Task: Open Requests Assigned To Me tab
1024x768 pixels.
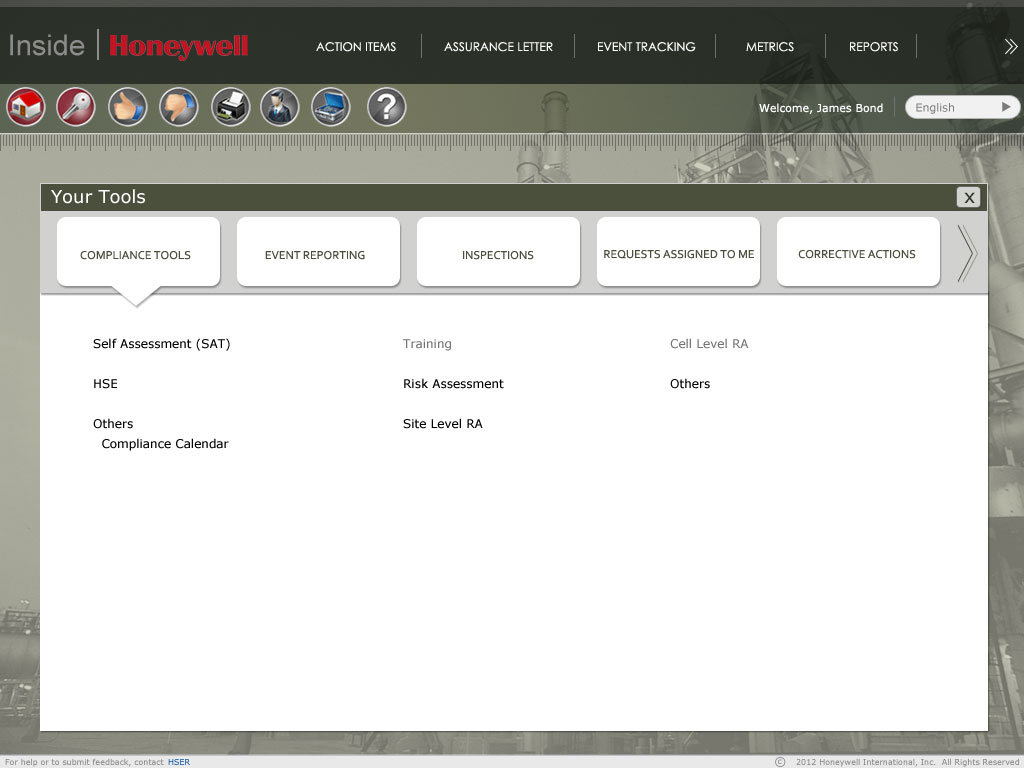Action: [679, 254]
